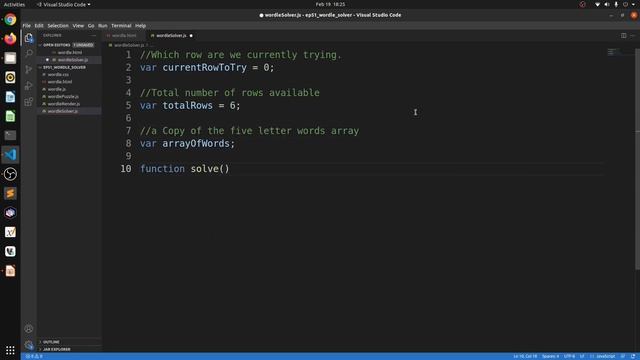Open OBS Studio from the dock
Screen dimensions: 640x360
(10, 174)
